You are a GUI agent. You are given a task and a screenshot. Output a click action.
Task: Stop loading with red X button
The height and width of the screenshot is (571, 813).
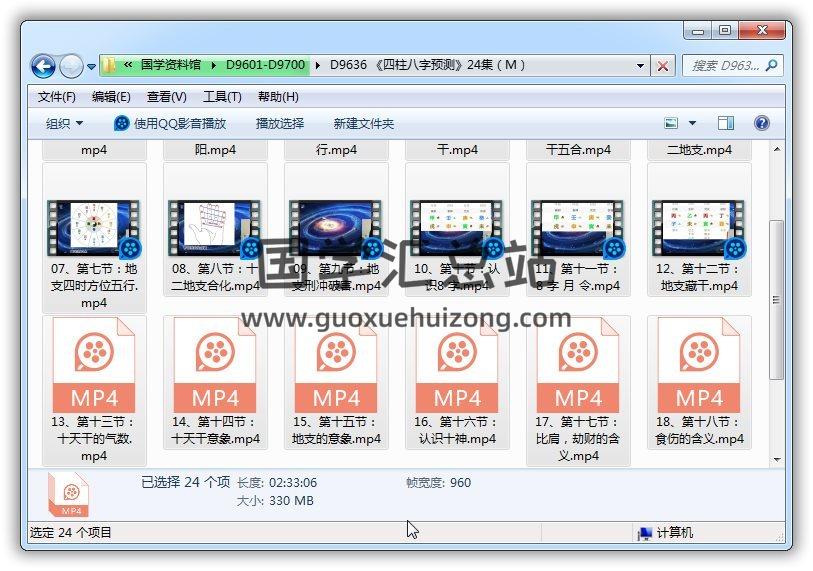[x=663, y=66]
